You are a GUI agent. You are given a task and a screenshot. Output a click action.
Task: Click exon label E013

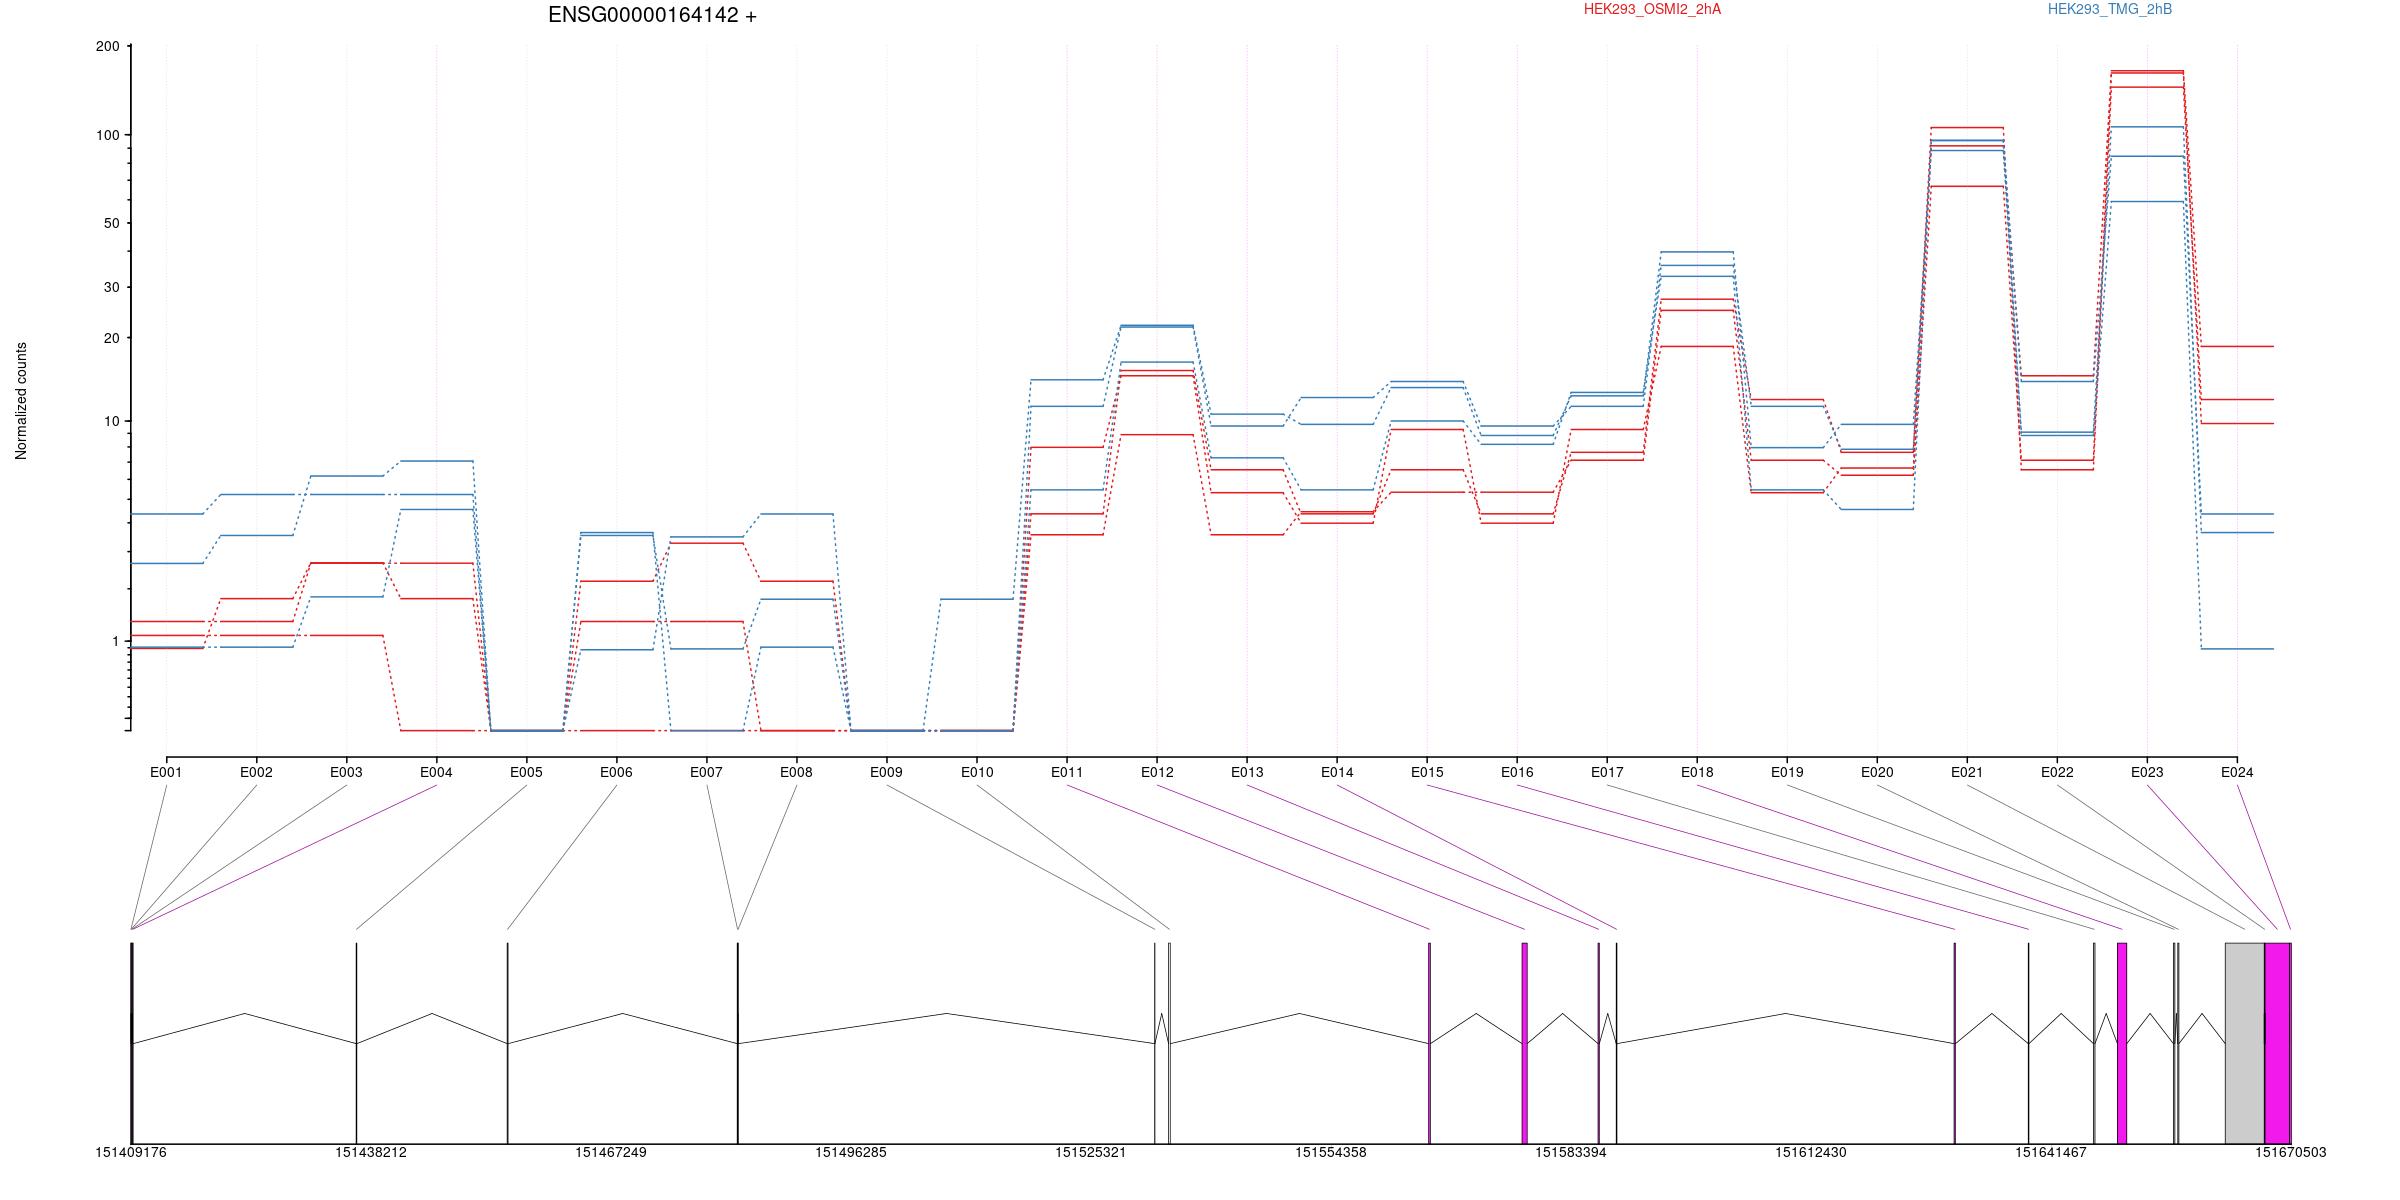(1247, 772)
